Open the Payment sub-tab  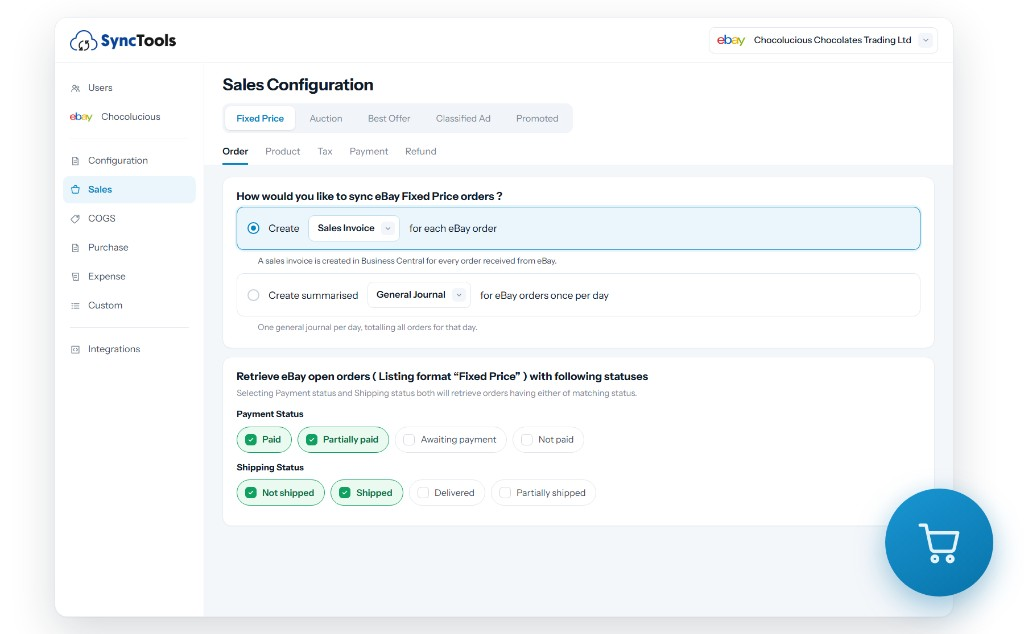coord(368,151)
